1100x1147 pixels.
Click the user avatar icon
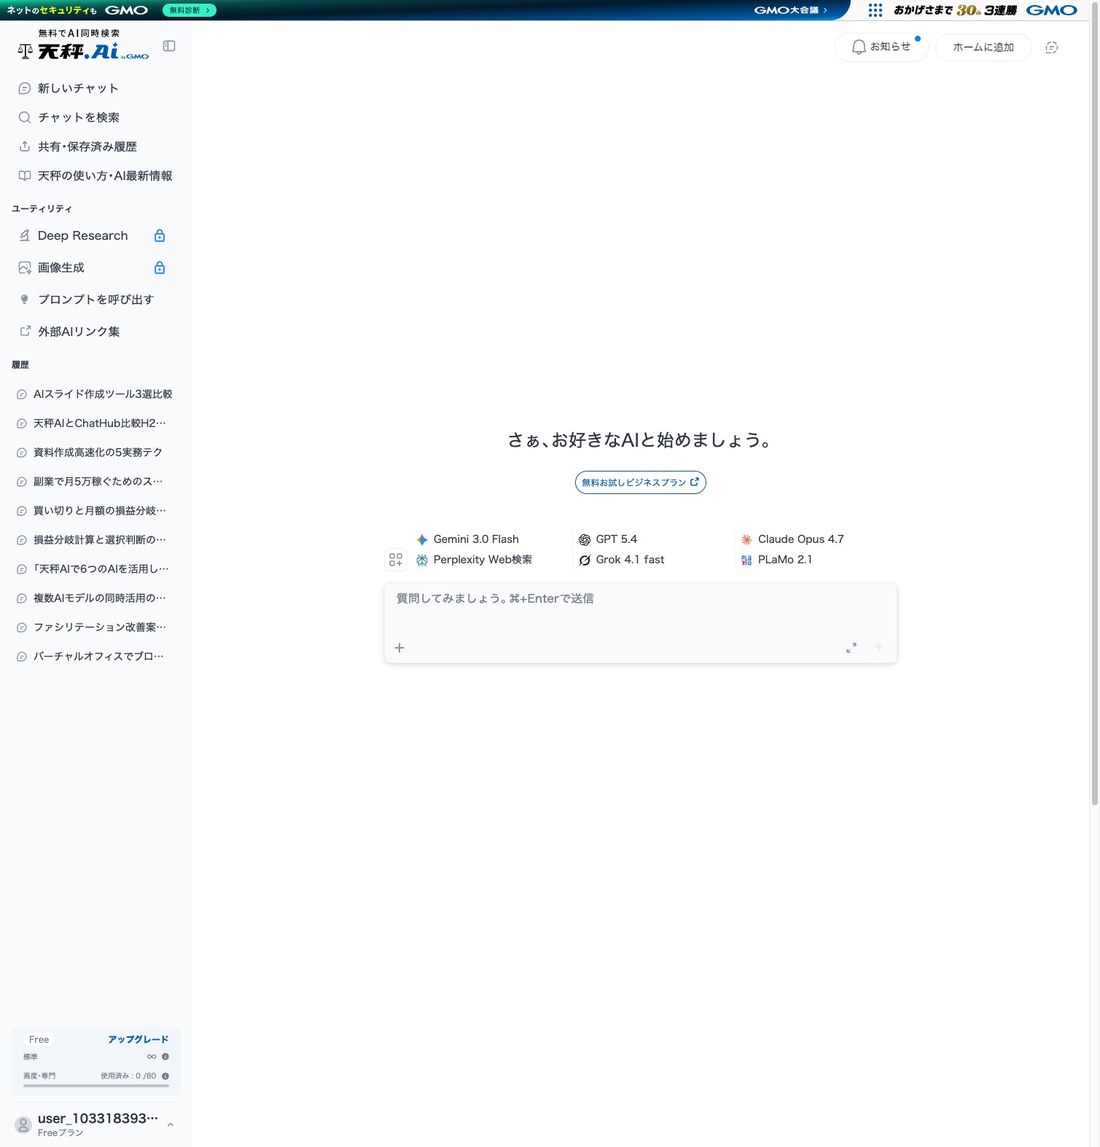(23, 1125)
